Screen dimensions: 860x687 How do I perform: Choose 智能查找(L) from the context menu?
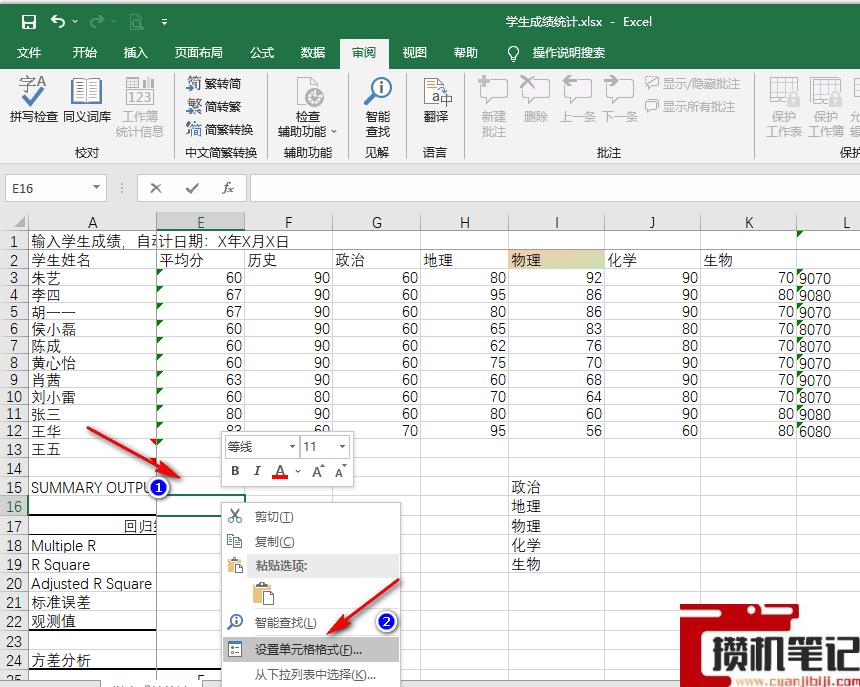(312, 622)
